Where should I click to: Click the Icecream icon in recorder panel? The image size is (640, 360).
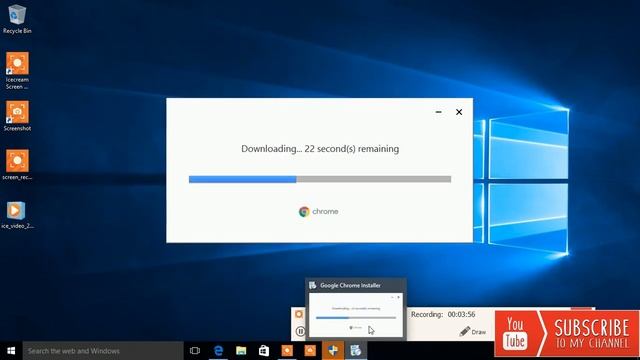click(299, 314)
